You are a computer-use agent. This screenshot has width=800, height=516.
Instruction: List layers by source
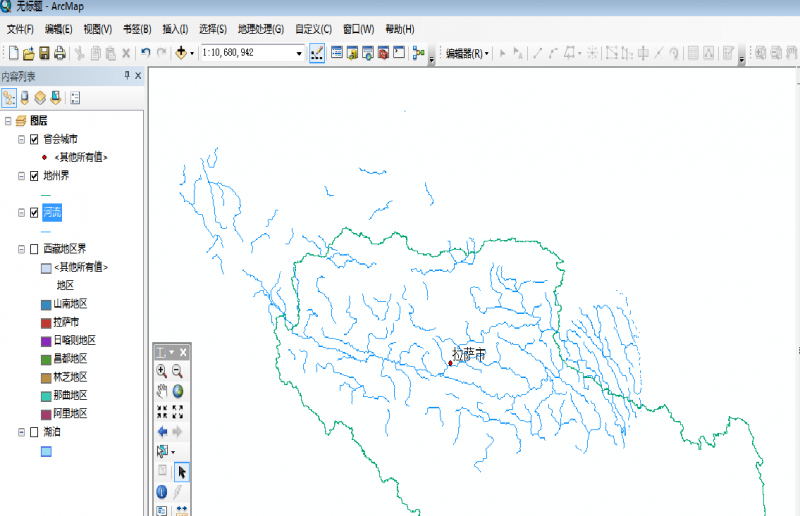tap(24, 98)
